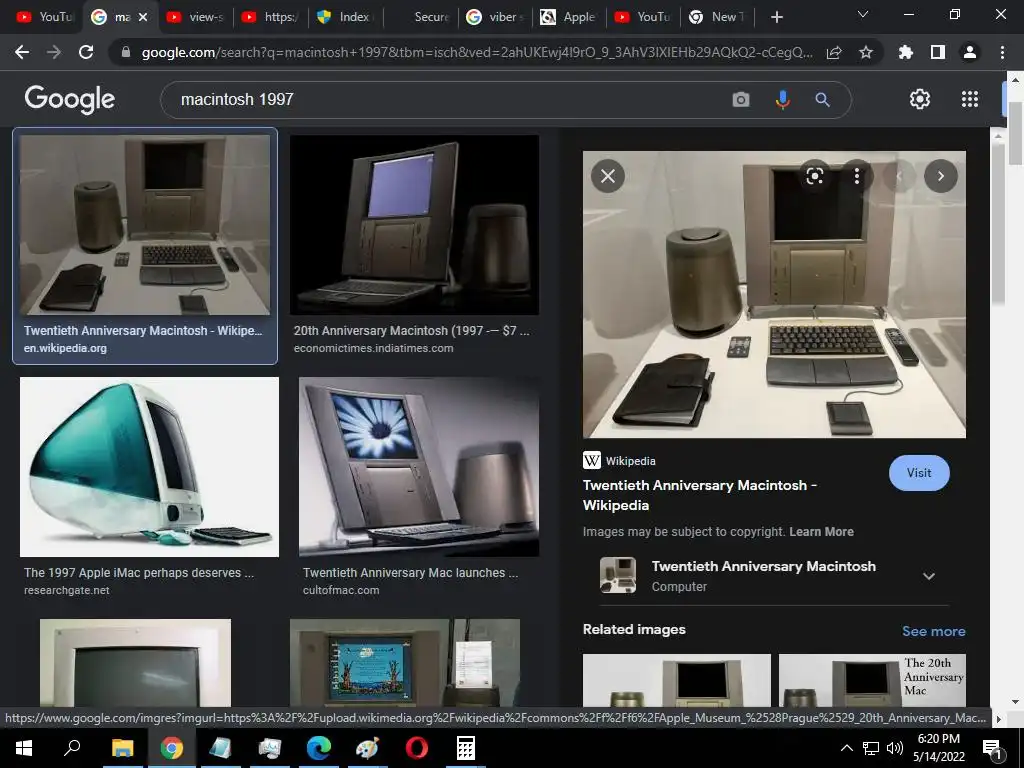Click the browser forward arrow
1024x768 pixels.
pyautogui.click(x=54, y=52)
